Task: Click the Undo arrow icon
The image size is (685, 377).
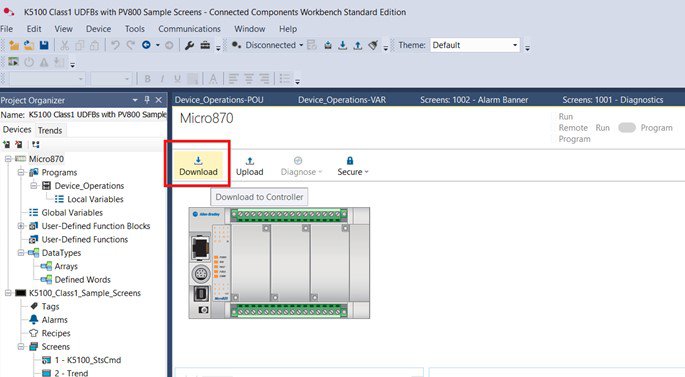Action: 115,45
